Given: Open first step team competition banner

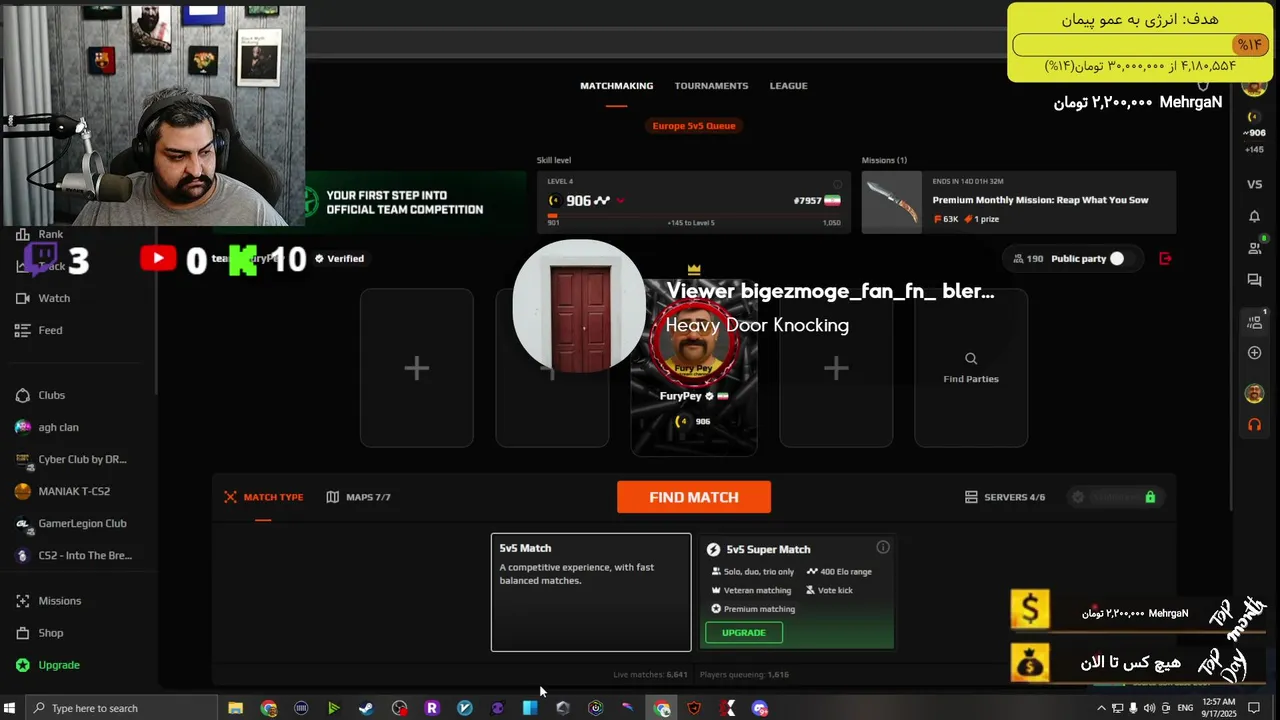Looking at the screenshot, I should pyautogui.click(x=414, y=203).
